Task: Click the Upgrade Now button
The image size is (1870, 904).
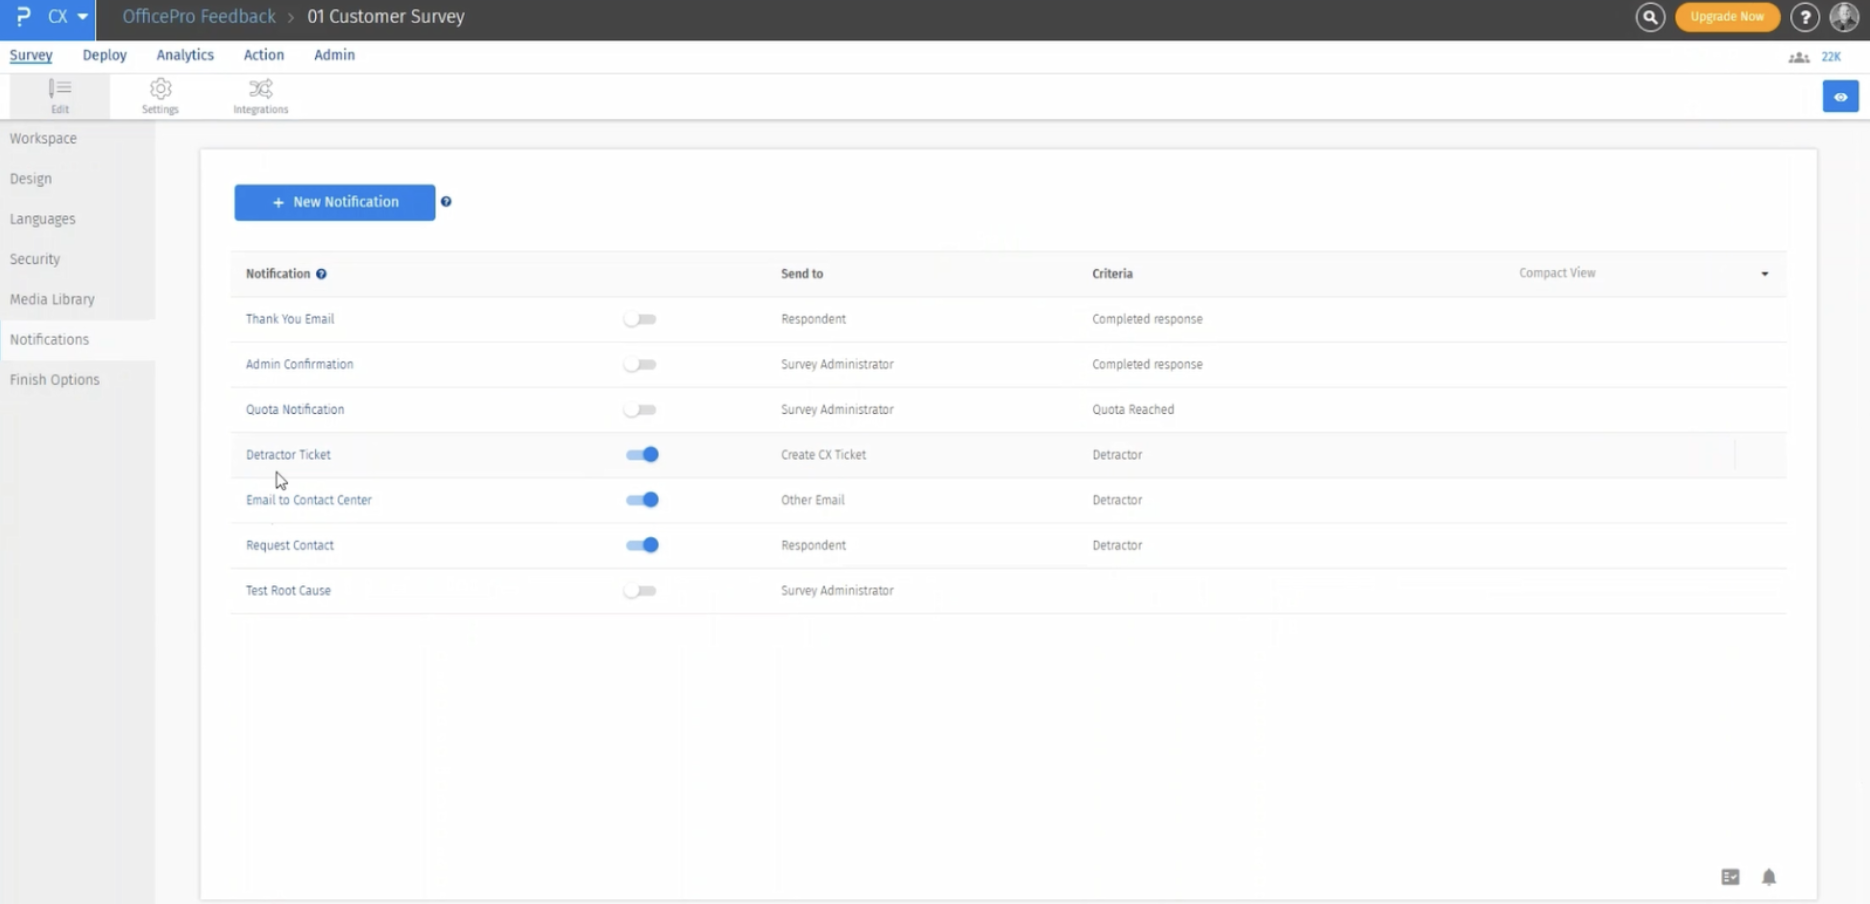Action: (1727, 17)
